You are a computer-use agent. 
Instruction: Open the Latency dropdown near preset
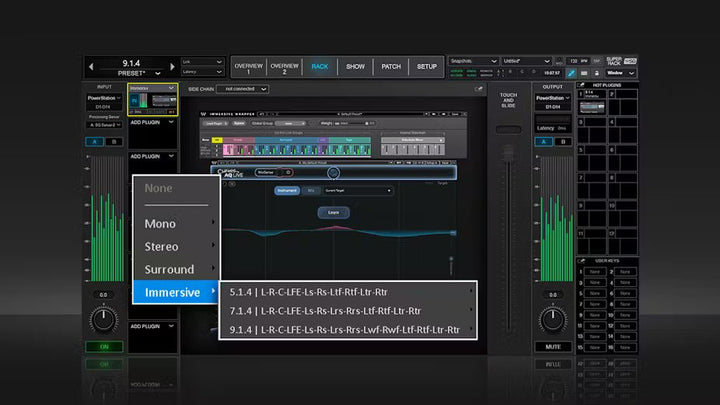pyautogui.click(x=202, y=72)
